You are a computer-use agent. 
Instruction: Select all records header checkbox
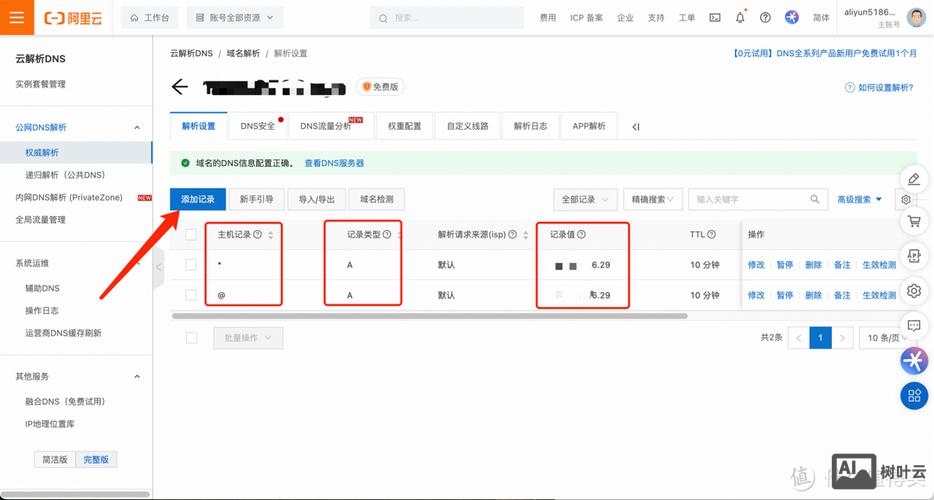191,234
